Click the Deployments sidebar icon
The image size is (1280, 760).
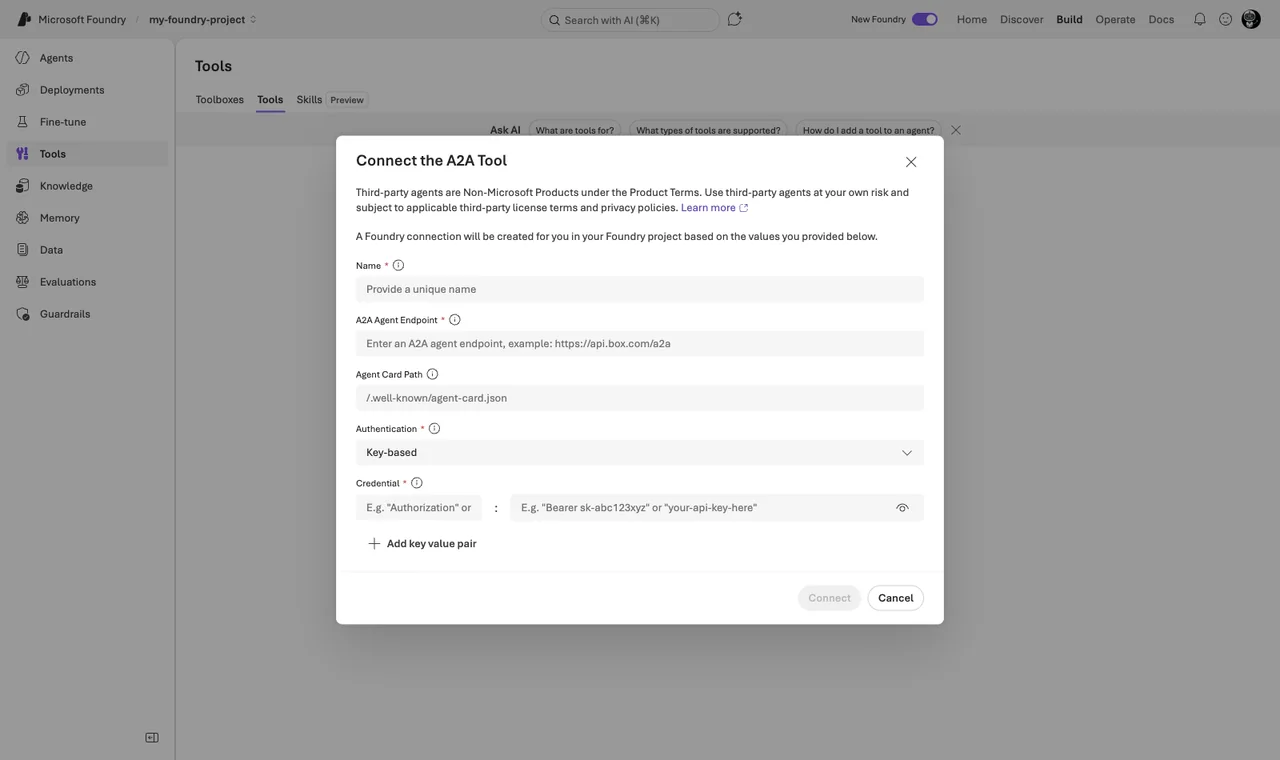pos(23,90)
